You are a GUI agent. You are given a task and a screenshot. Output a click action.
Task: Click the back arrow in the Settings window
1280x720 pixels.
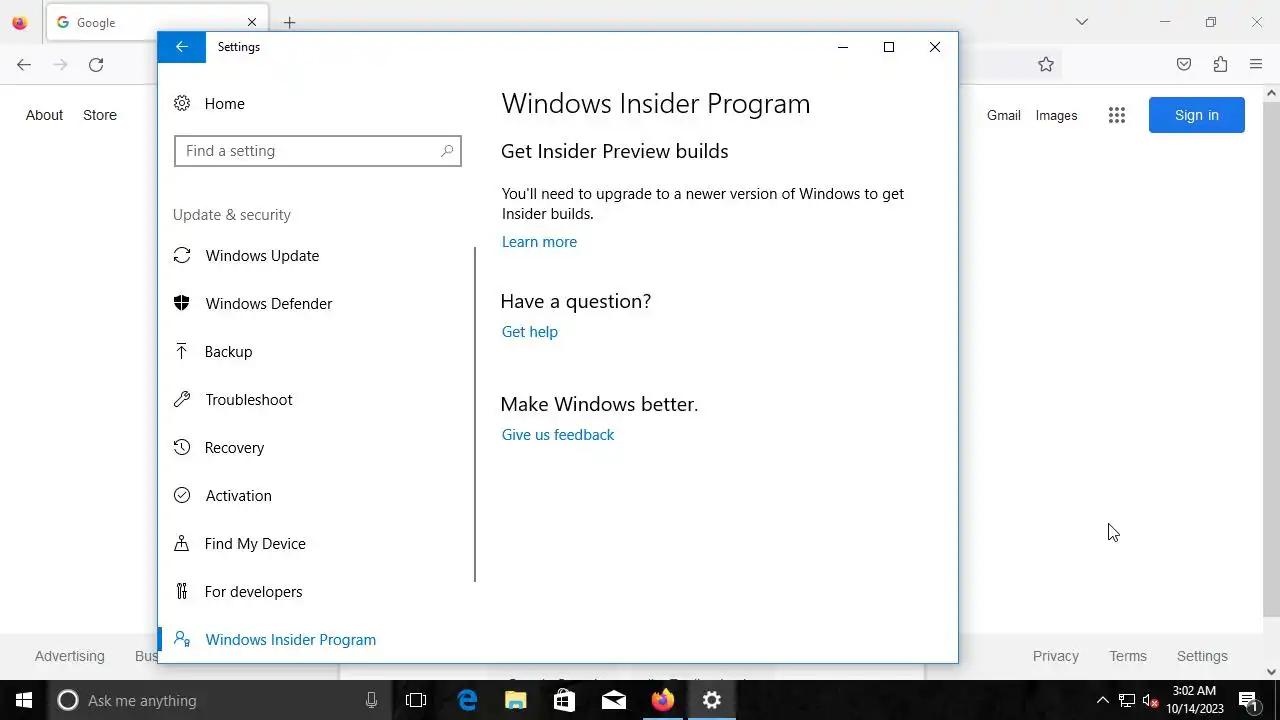[x=181, y=47]
